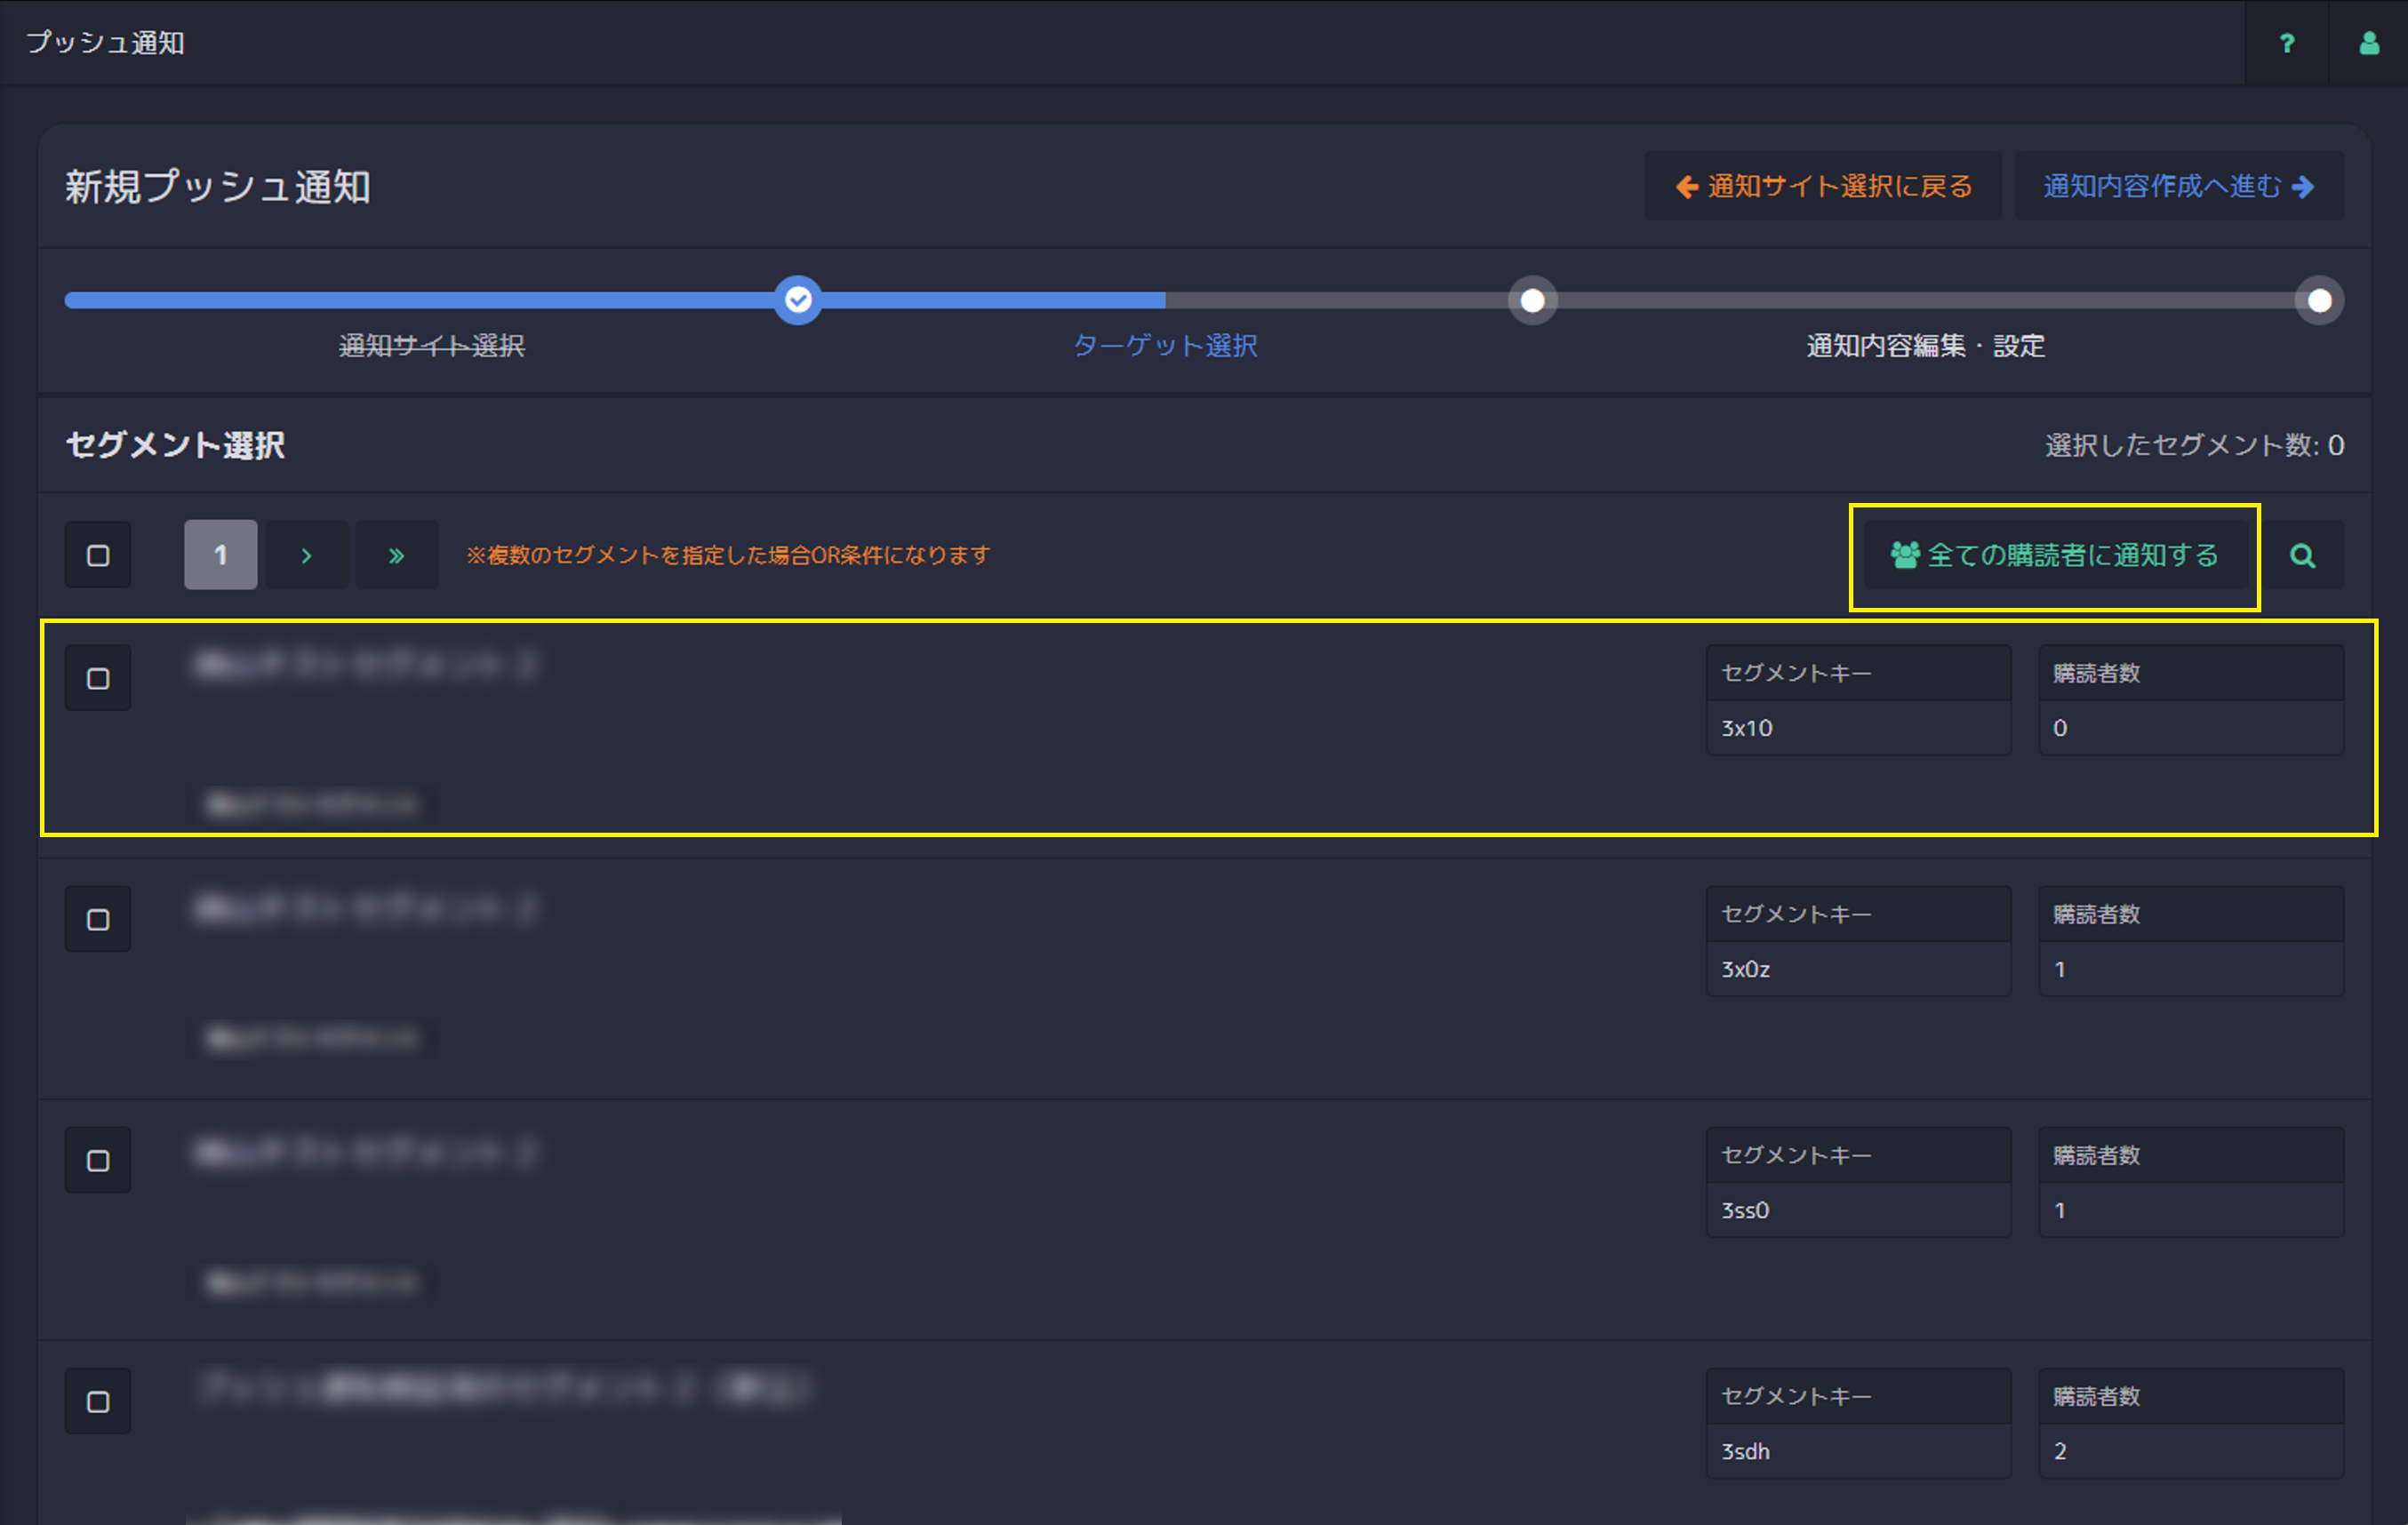Image resolution: width=2408 pixels, height=1525 pixels.
Task: Check the segment with key 3x10
Action: coord(98,679)
